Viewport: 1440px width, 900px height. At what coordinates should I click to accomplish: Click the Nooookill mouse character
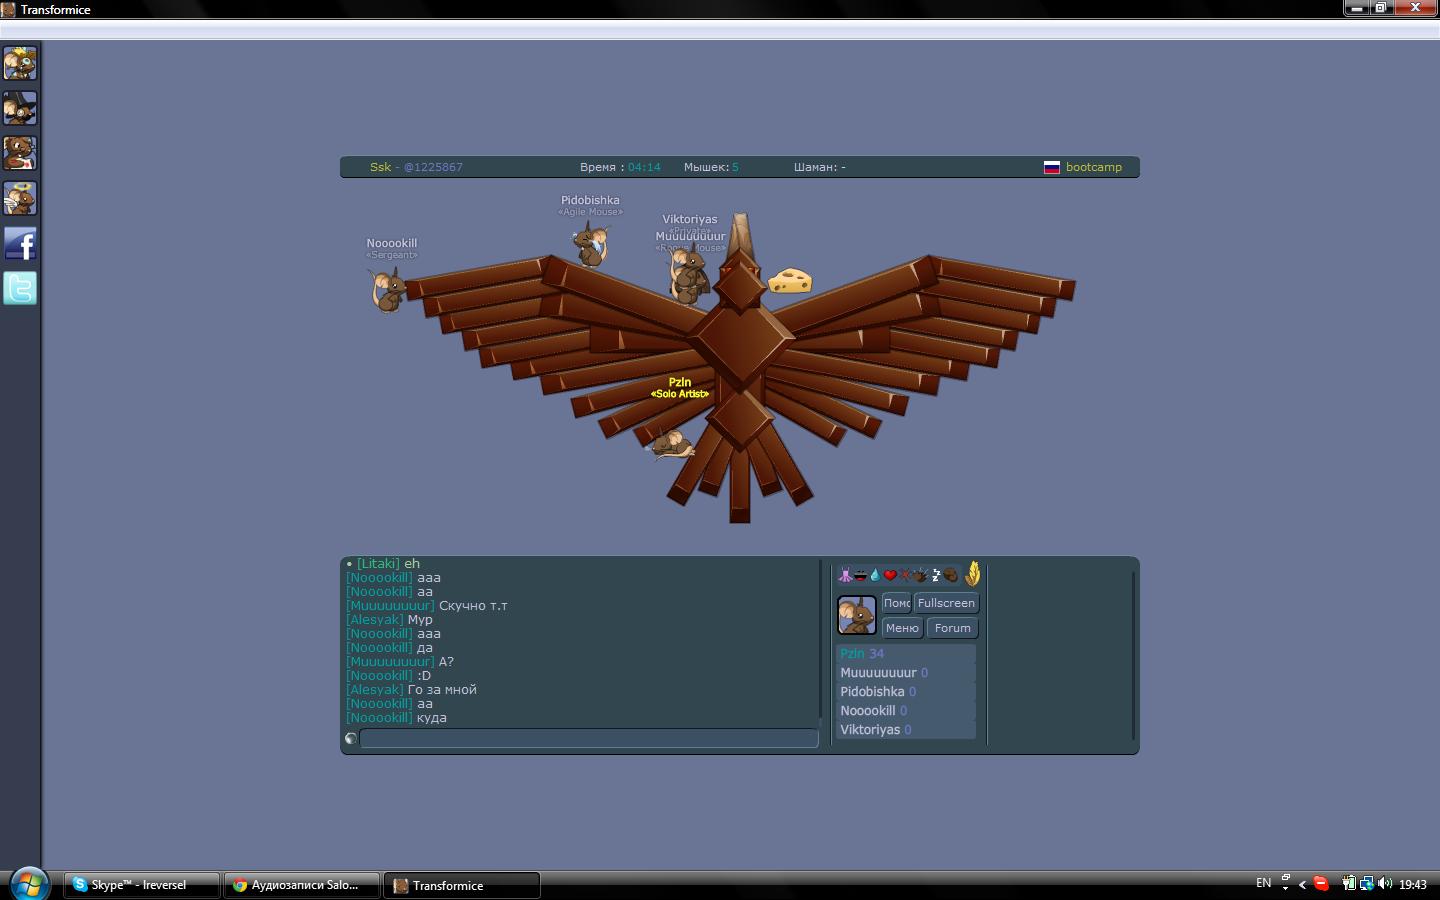click(x=388, y=290)
